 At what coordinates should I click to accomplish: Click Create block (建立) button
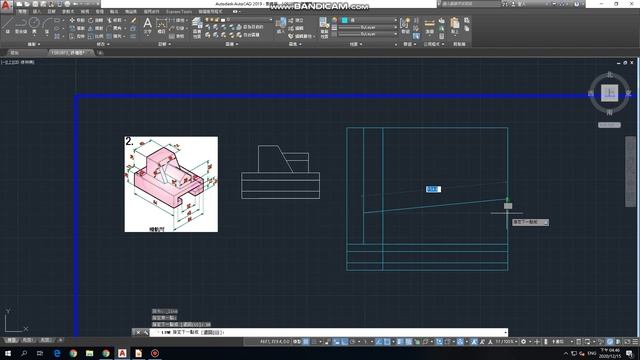point(296,20)
